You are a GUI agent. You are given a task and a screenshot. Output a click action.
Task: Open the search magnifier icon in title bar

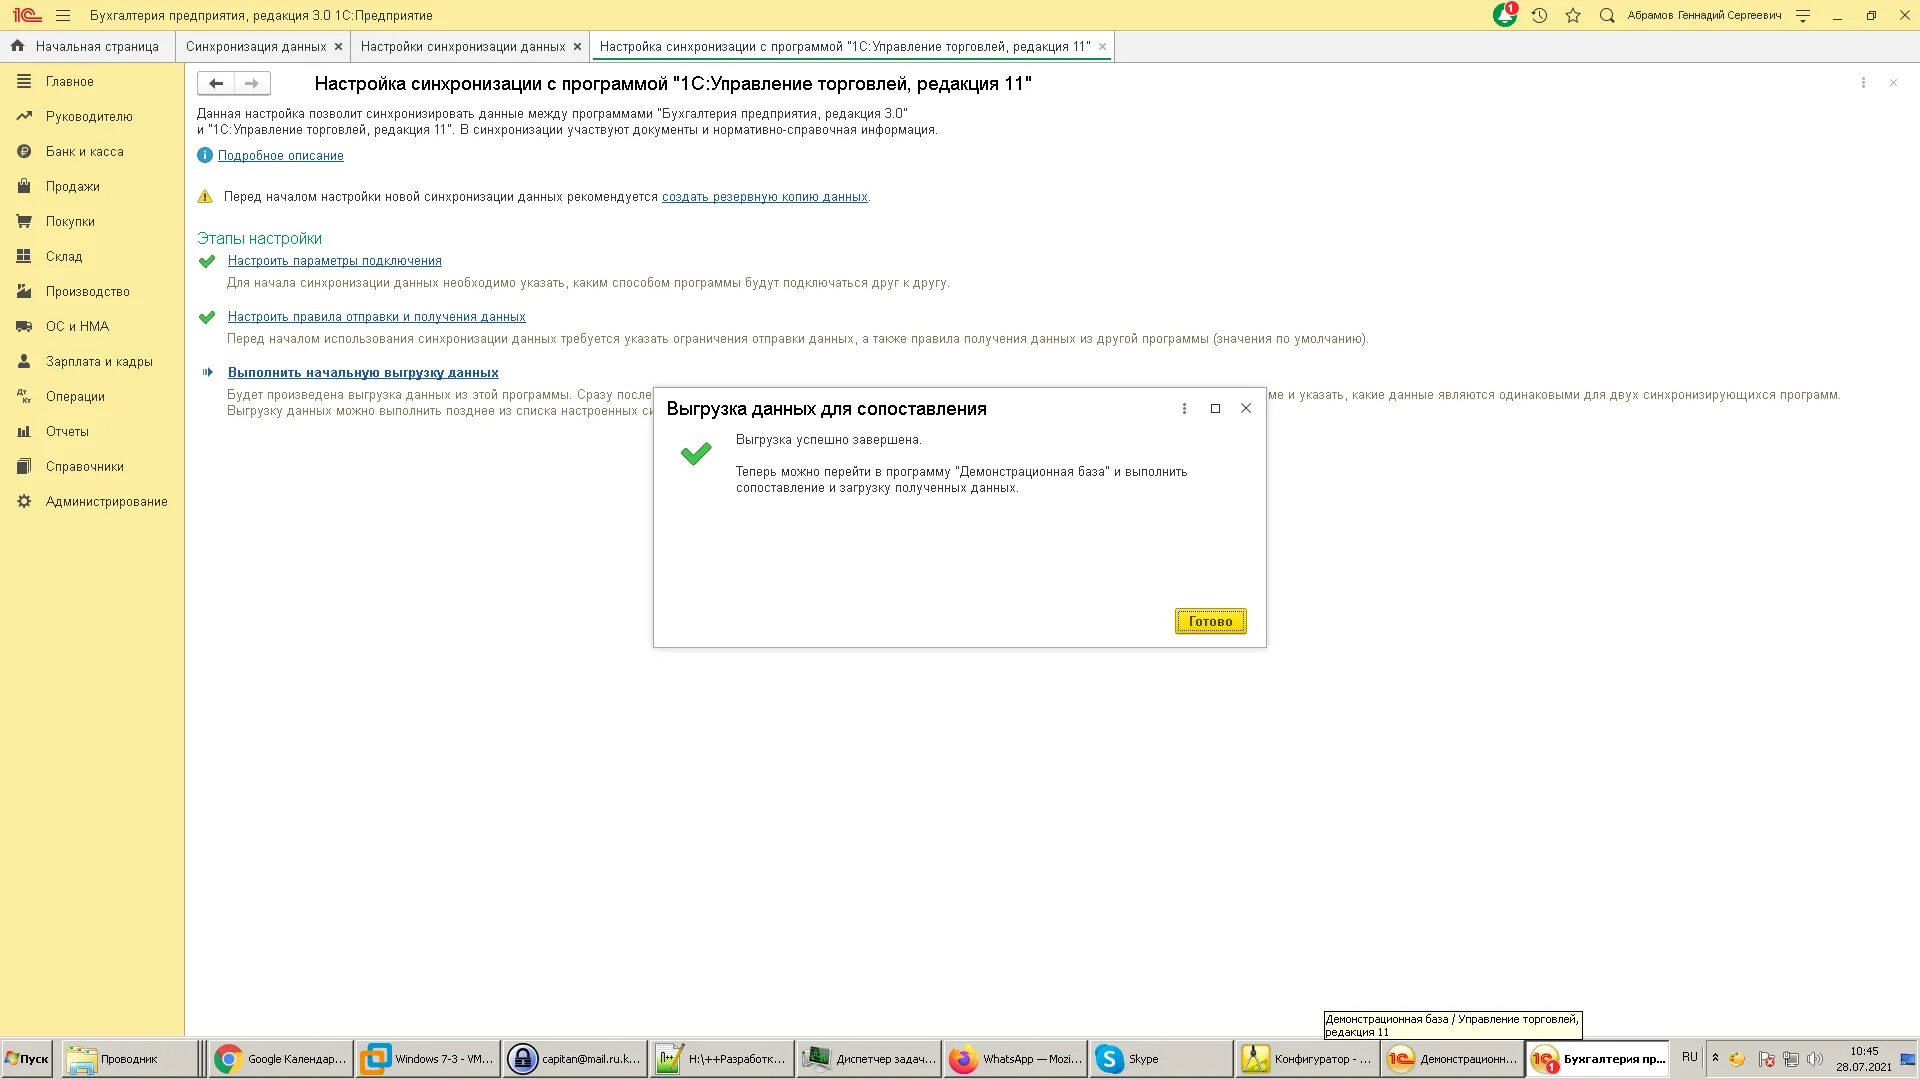(1607, 16)
